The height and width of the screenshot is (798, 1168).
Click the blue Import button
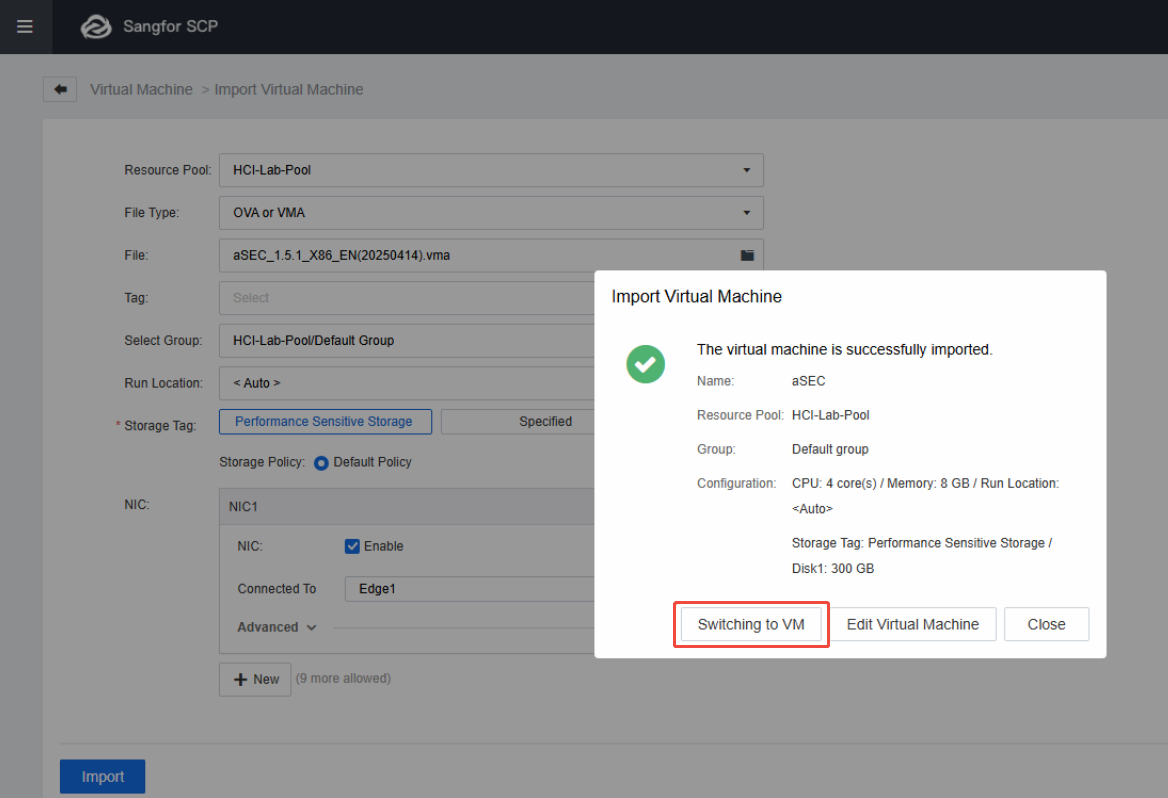point(103,776)
